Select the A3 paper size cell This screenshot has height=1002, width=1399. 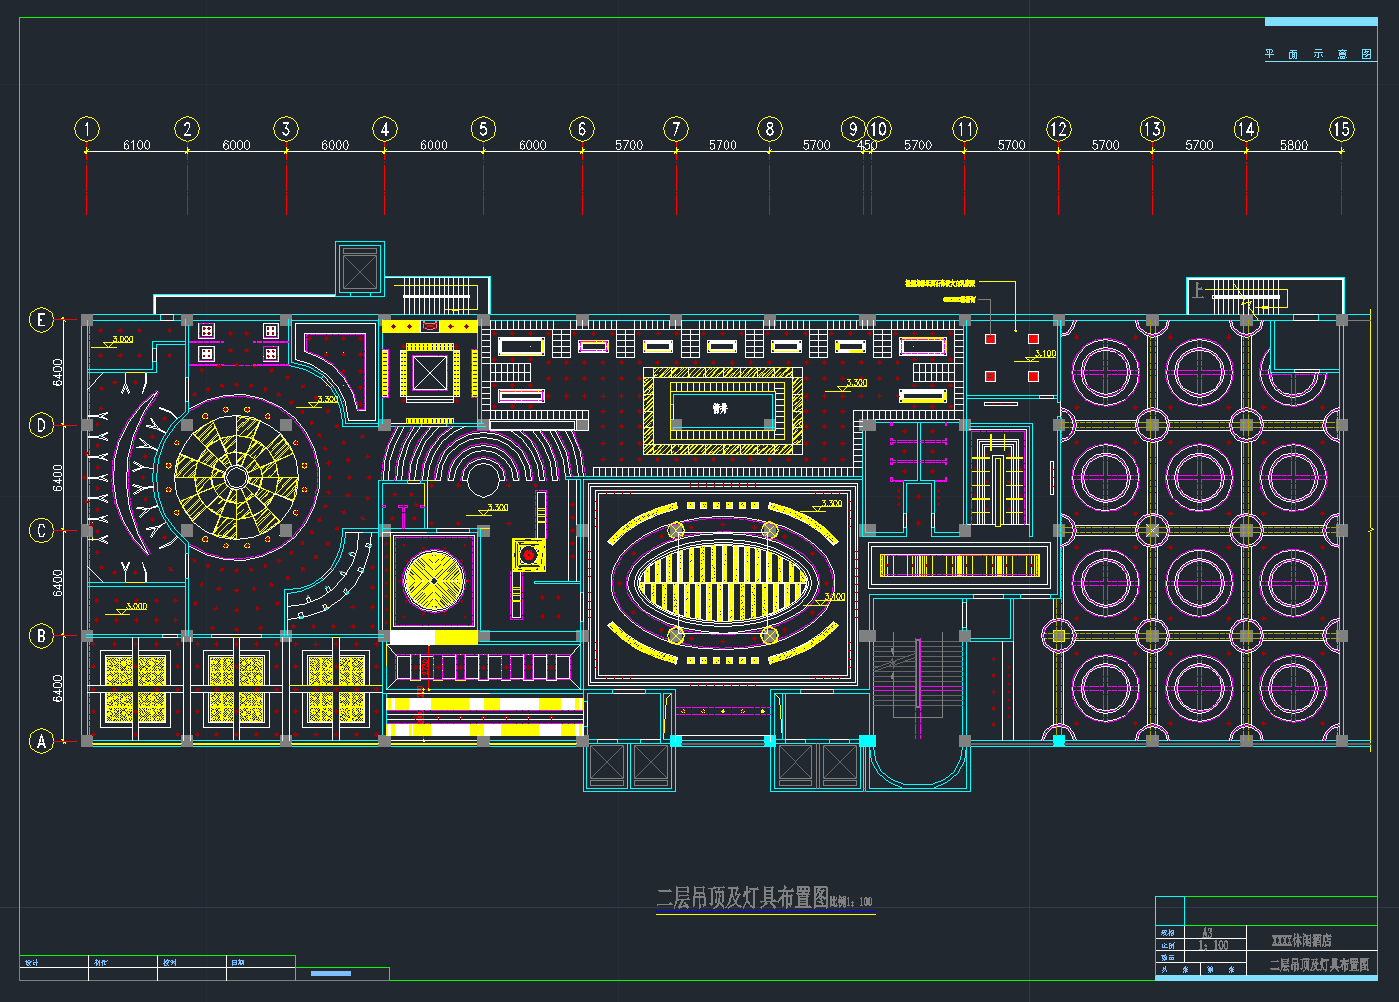tap(1207, 933)
